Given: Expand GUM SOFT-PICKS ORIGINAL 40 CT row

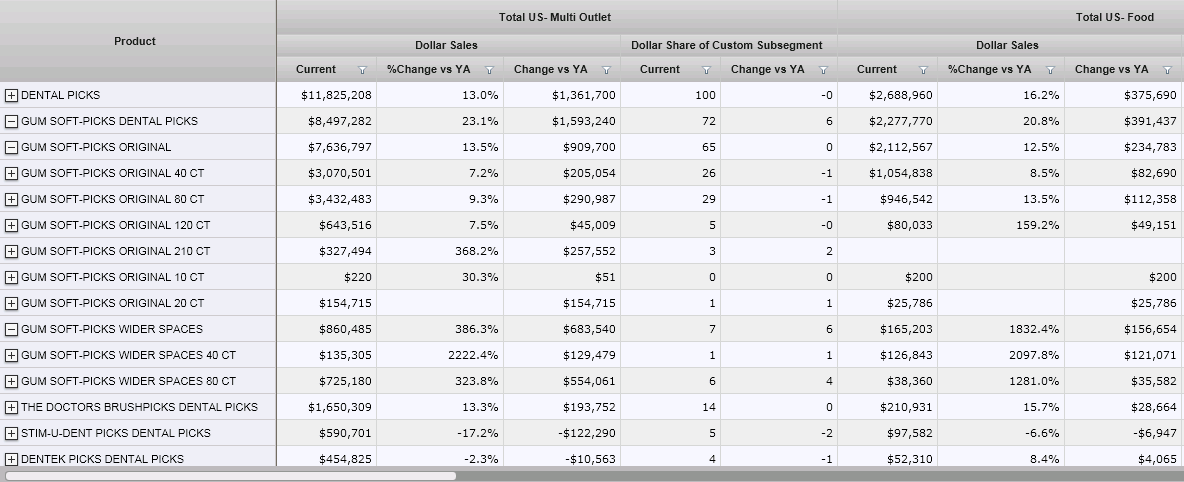Looking at the screenshot, I should tap(12, 173).
